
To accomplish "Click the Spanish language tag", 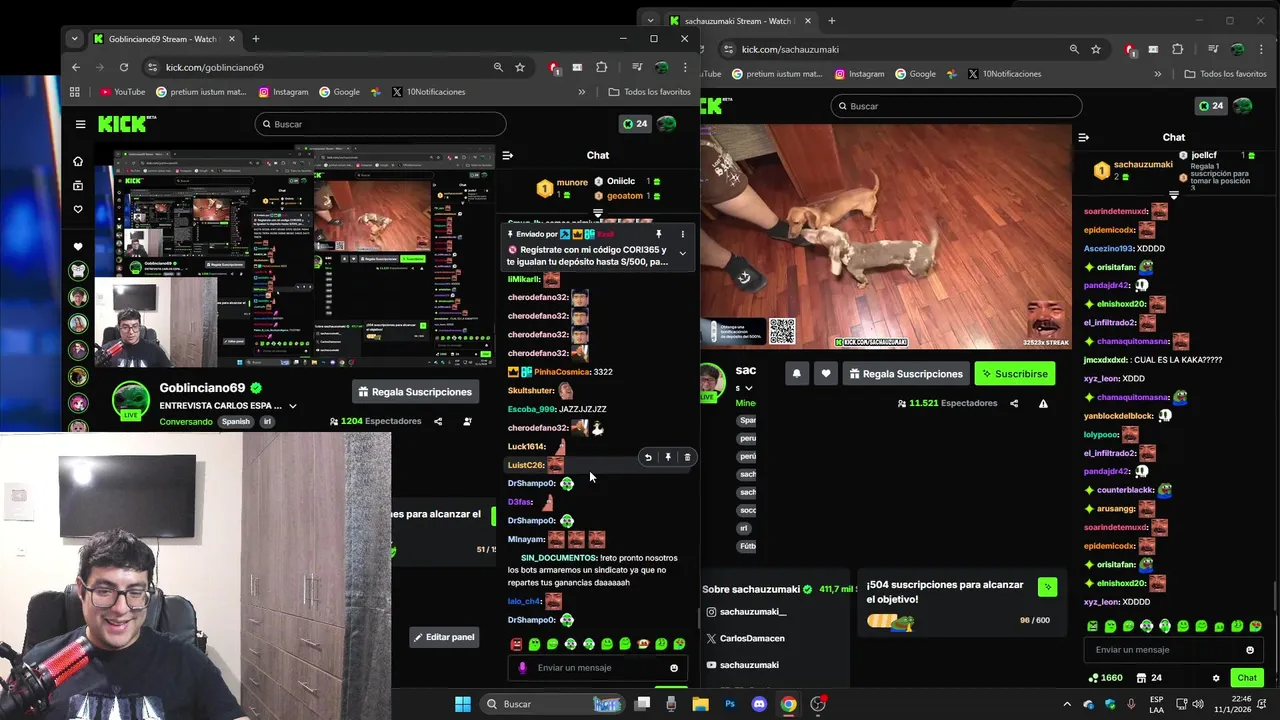I will [236, 422].
